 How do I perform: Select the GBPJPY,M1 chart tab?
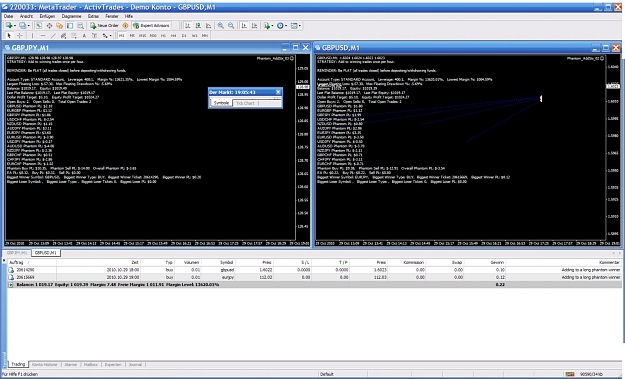click(x=17, y=253)
